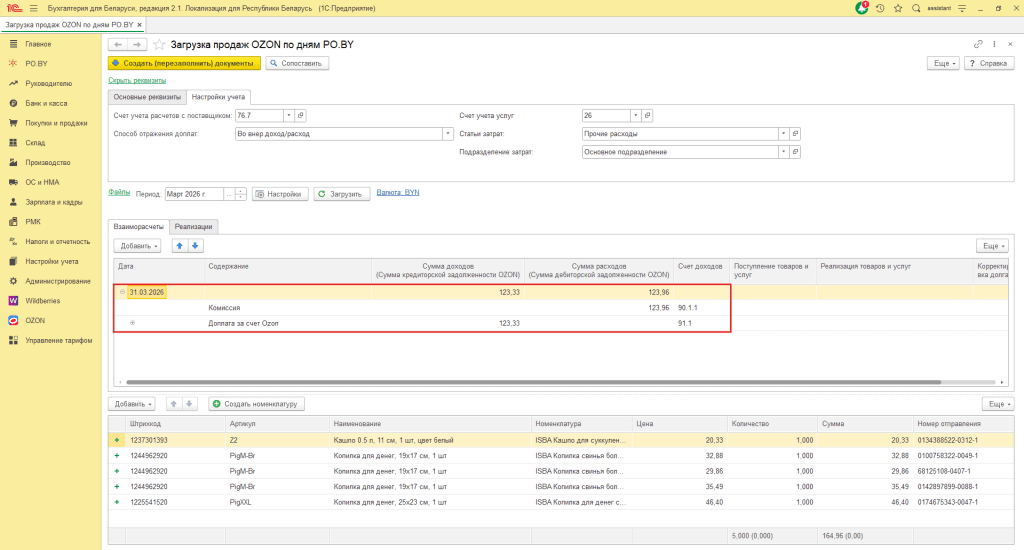The width and height of the screenshot is (1024, 550).
Task: Click Скрыть реквизиты link
Action: point(137,80)
